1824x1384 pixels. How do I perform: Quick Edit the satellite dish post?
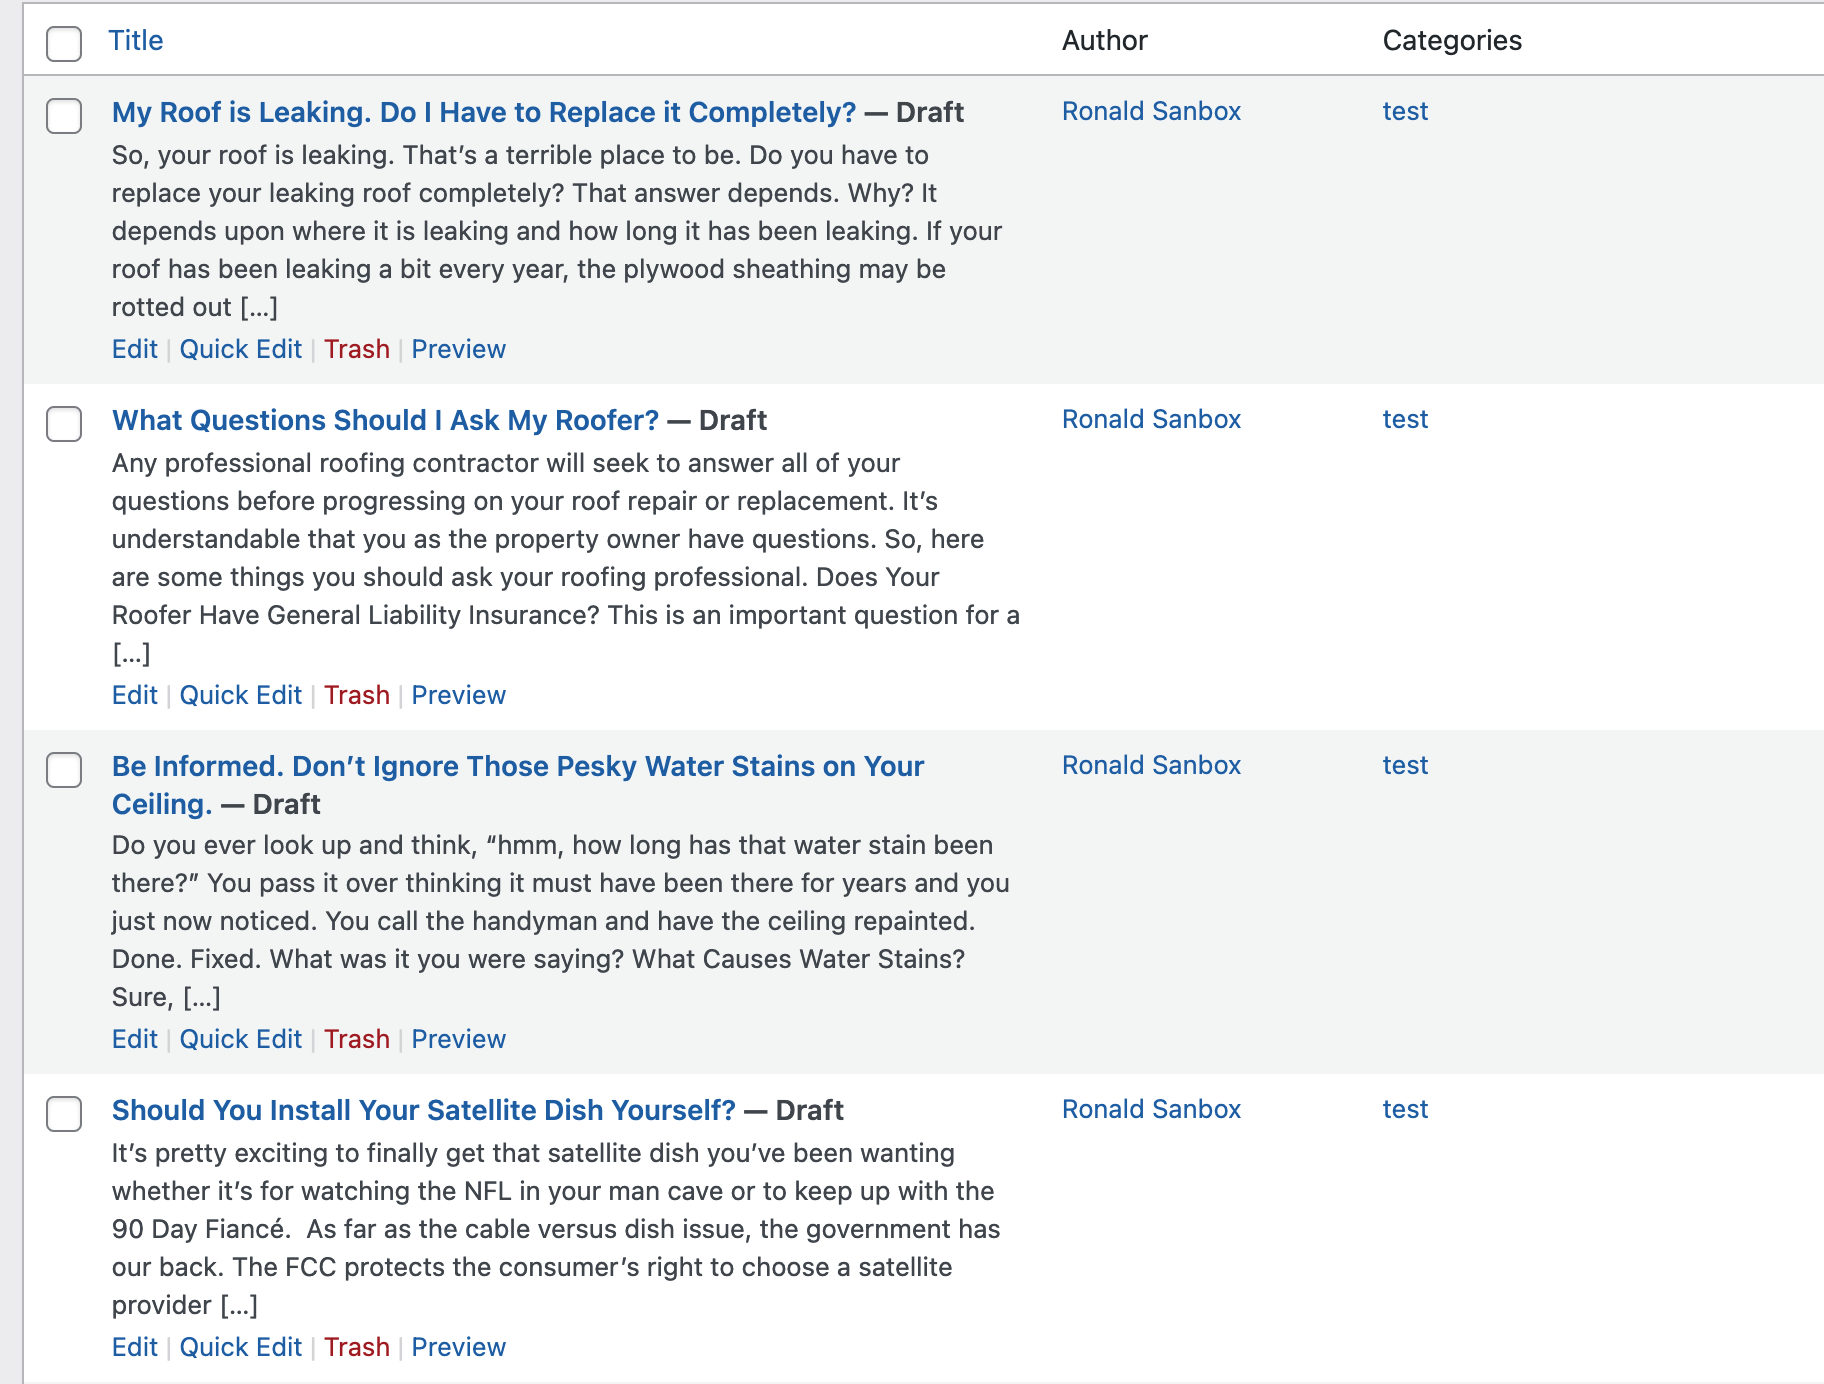coord(240,1347)
